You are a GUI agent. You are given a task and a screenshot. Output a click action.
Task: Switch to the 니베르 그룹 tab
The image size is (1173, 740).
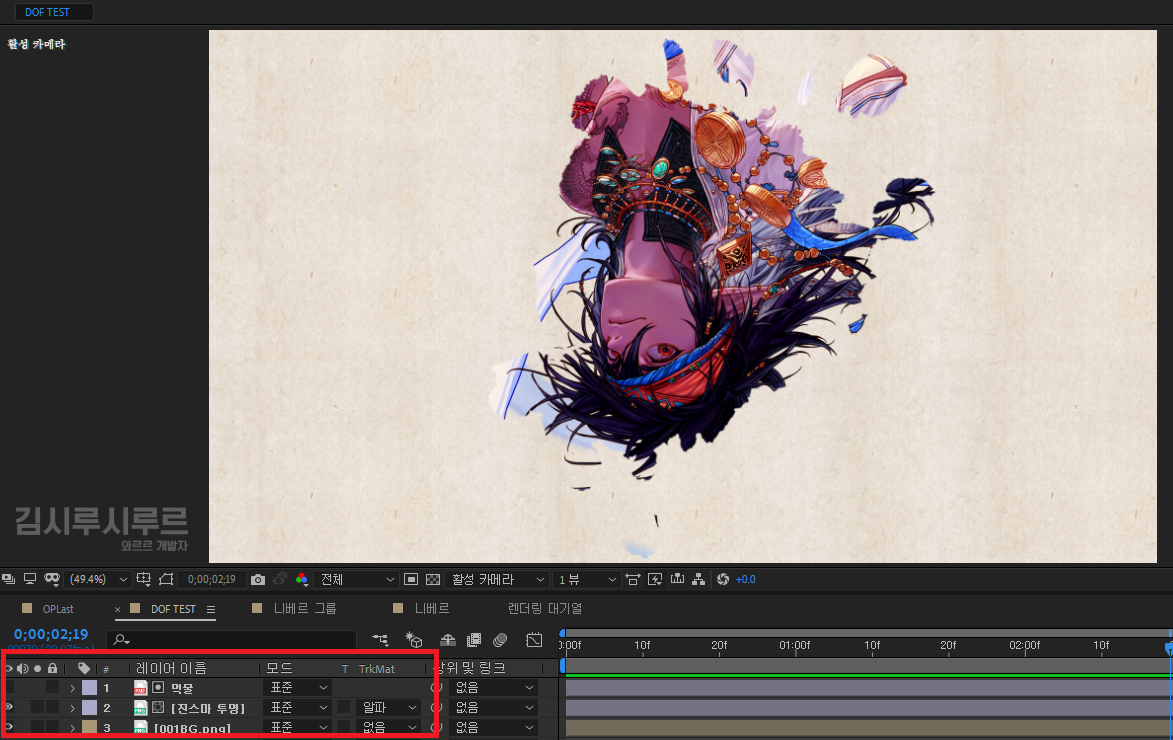[x=304, y=609]
